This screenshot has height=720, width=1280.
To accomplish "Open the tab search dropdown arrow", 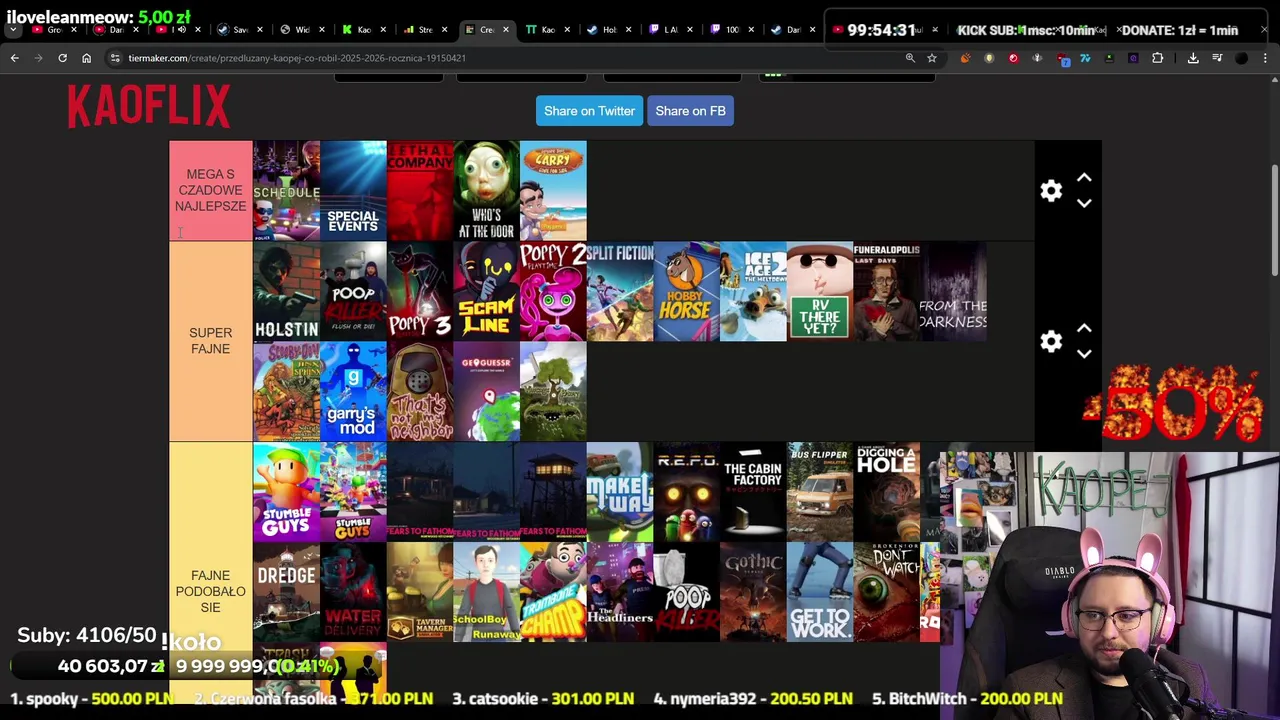I will [x=14, y=30].
